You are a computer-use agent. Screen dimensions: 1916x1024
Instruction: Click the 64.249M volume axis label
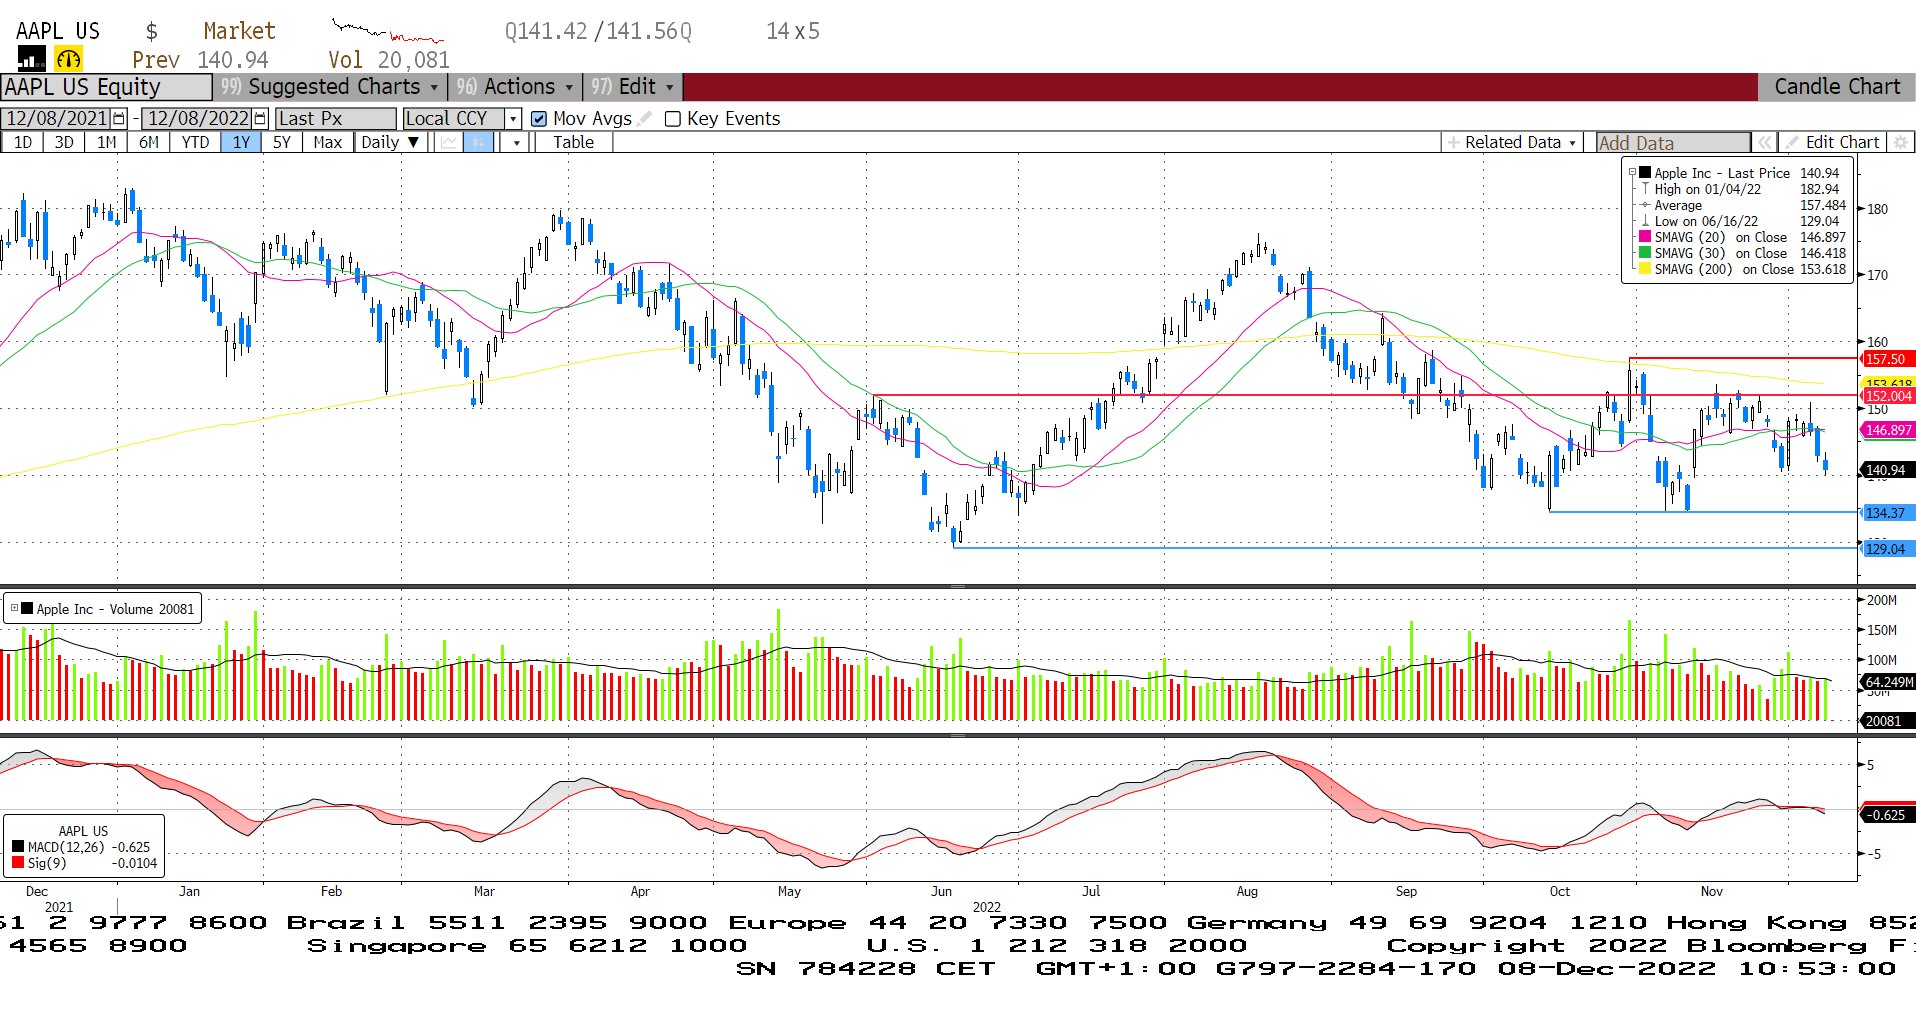(x=1888, y=682)
